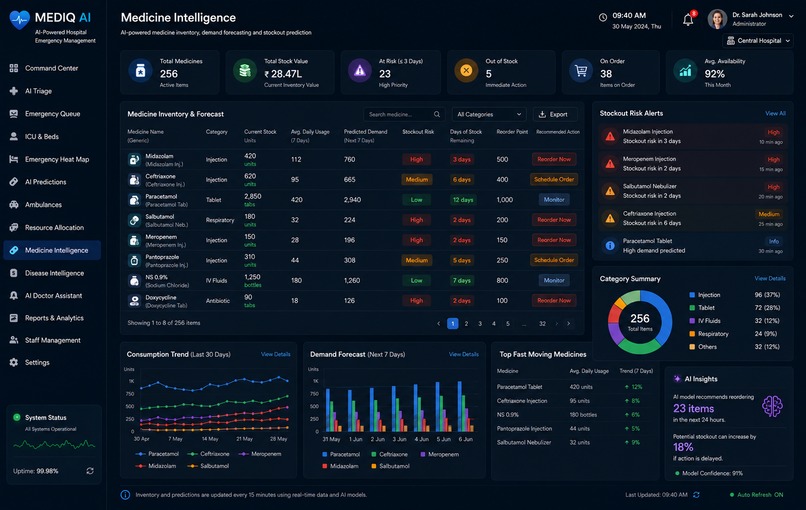Export the medicine inventory
Screen dimensions: 806x510
(555, 114)
